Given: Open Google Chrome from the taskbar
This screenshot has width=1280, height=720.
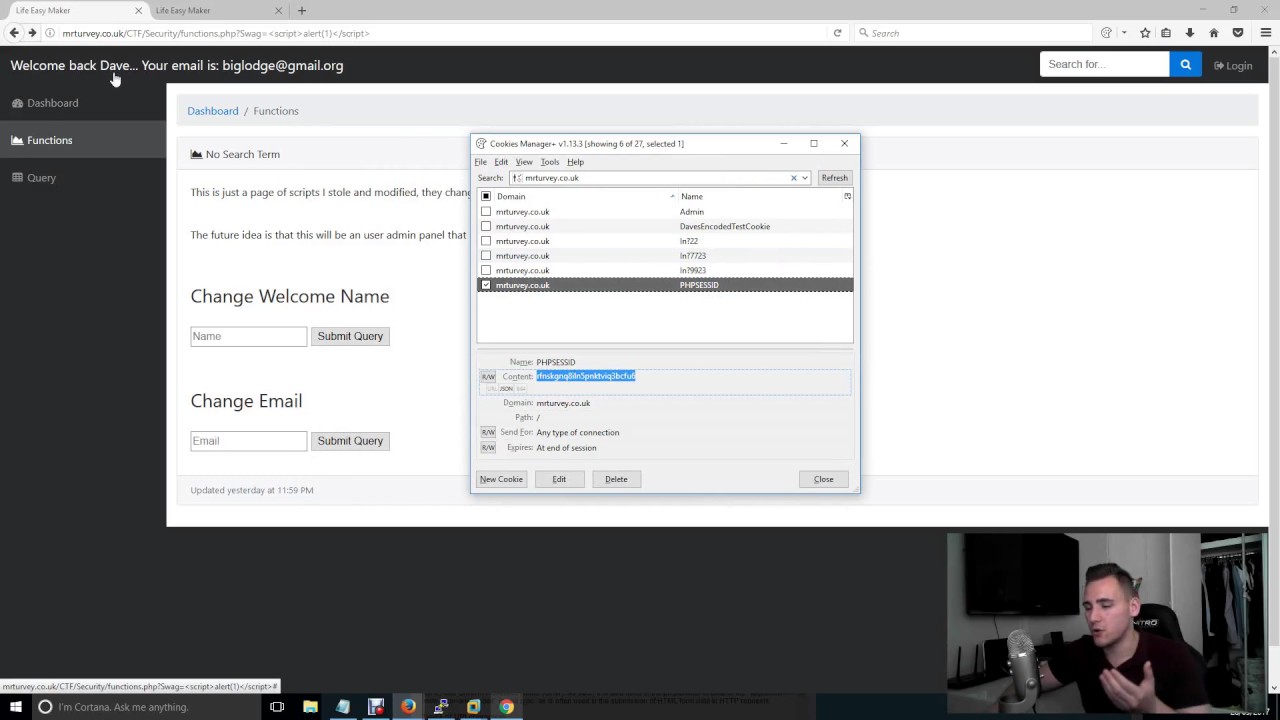Looking at the screenshot, I should (x=507, y=707).
